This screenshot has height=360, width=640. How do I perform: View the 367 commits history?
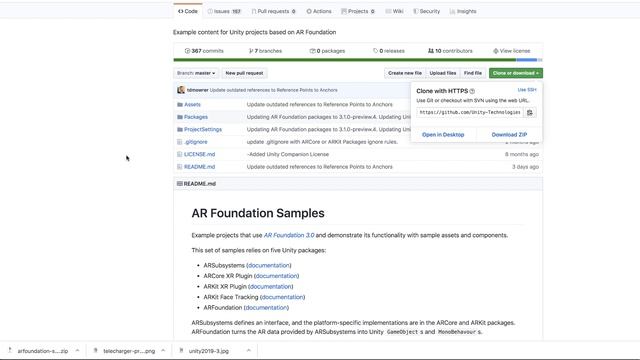(x=204, y=51)
